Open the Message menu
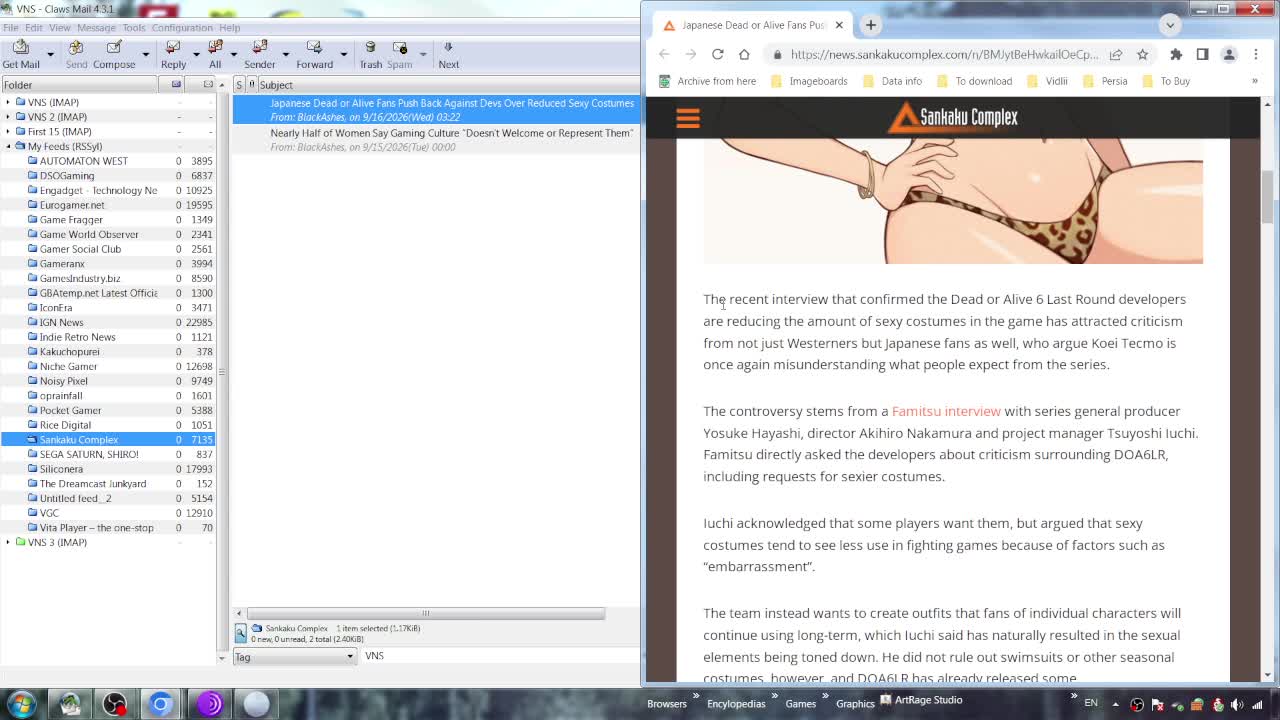This screenshot has height=720, width=1280. tap(96, 28)
